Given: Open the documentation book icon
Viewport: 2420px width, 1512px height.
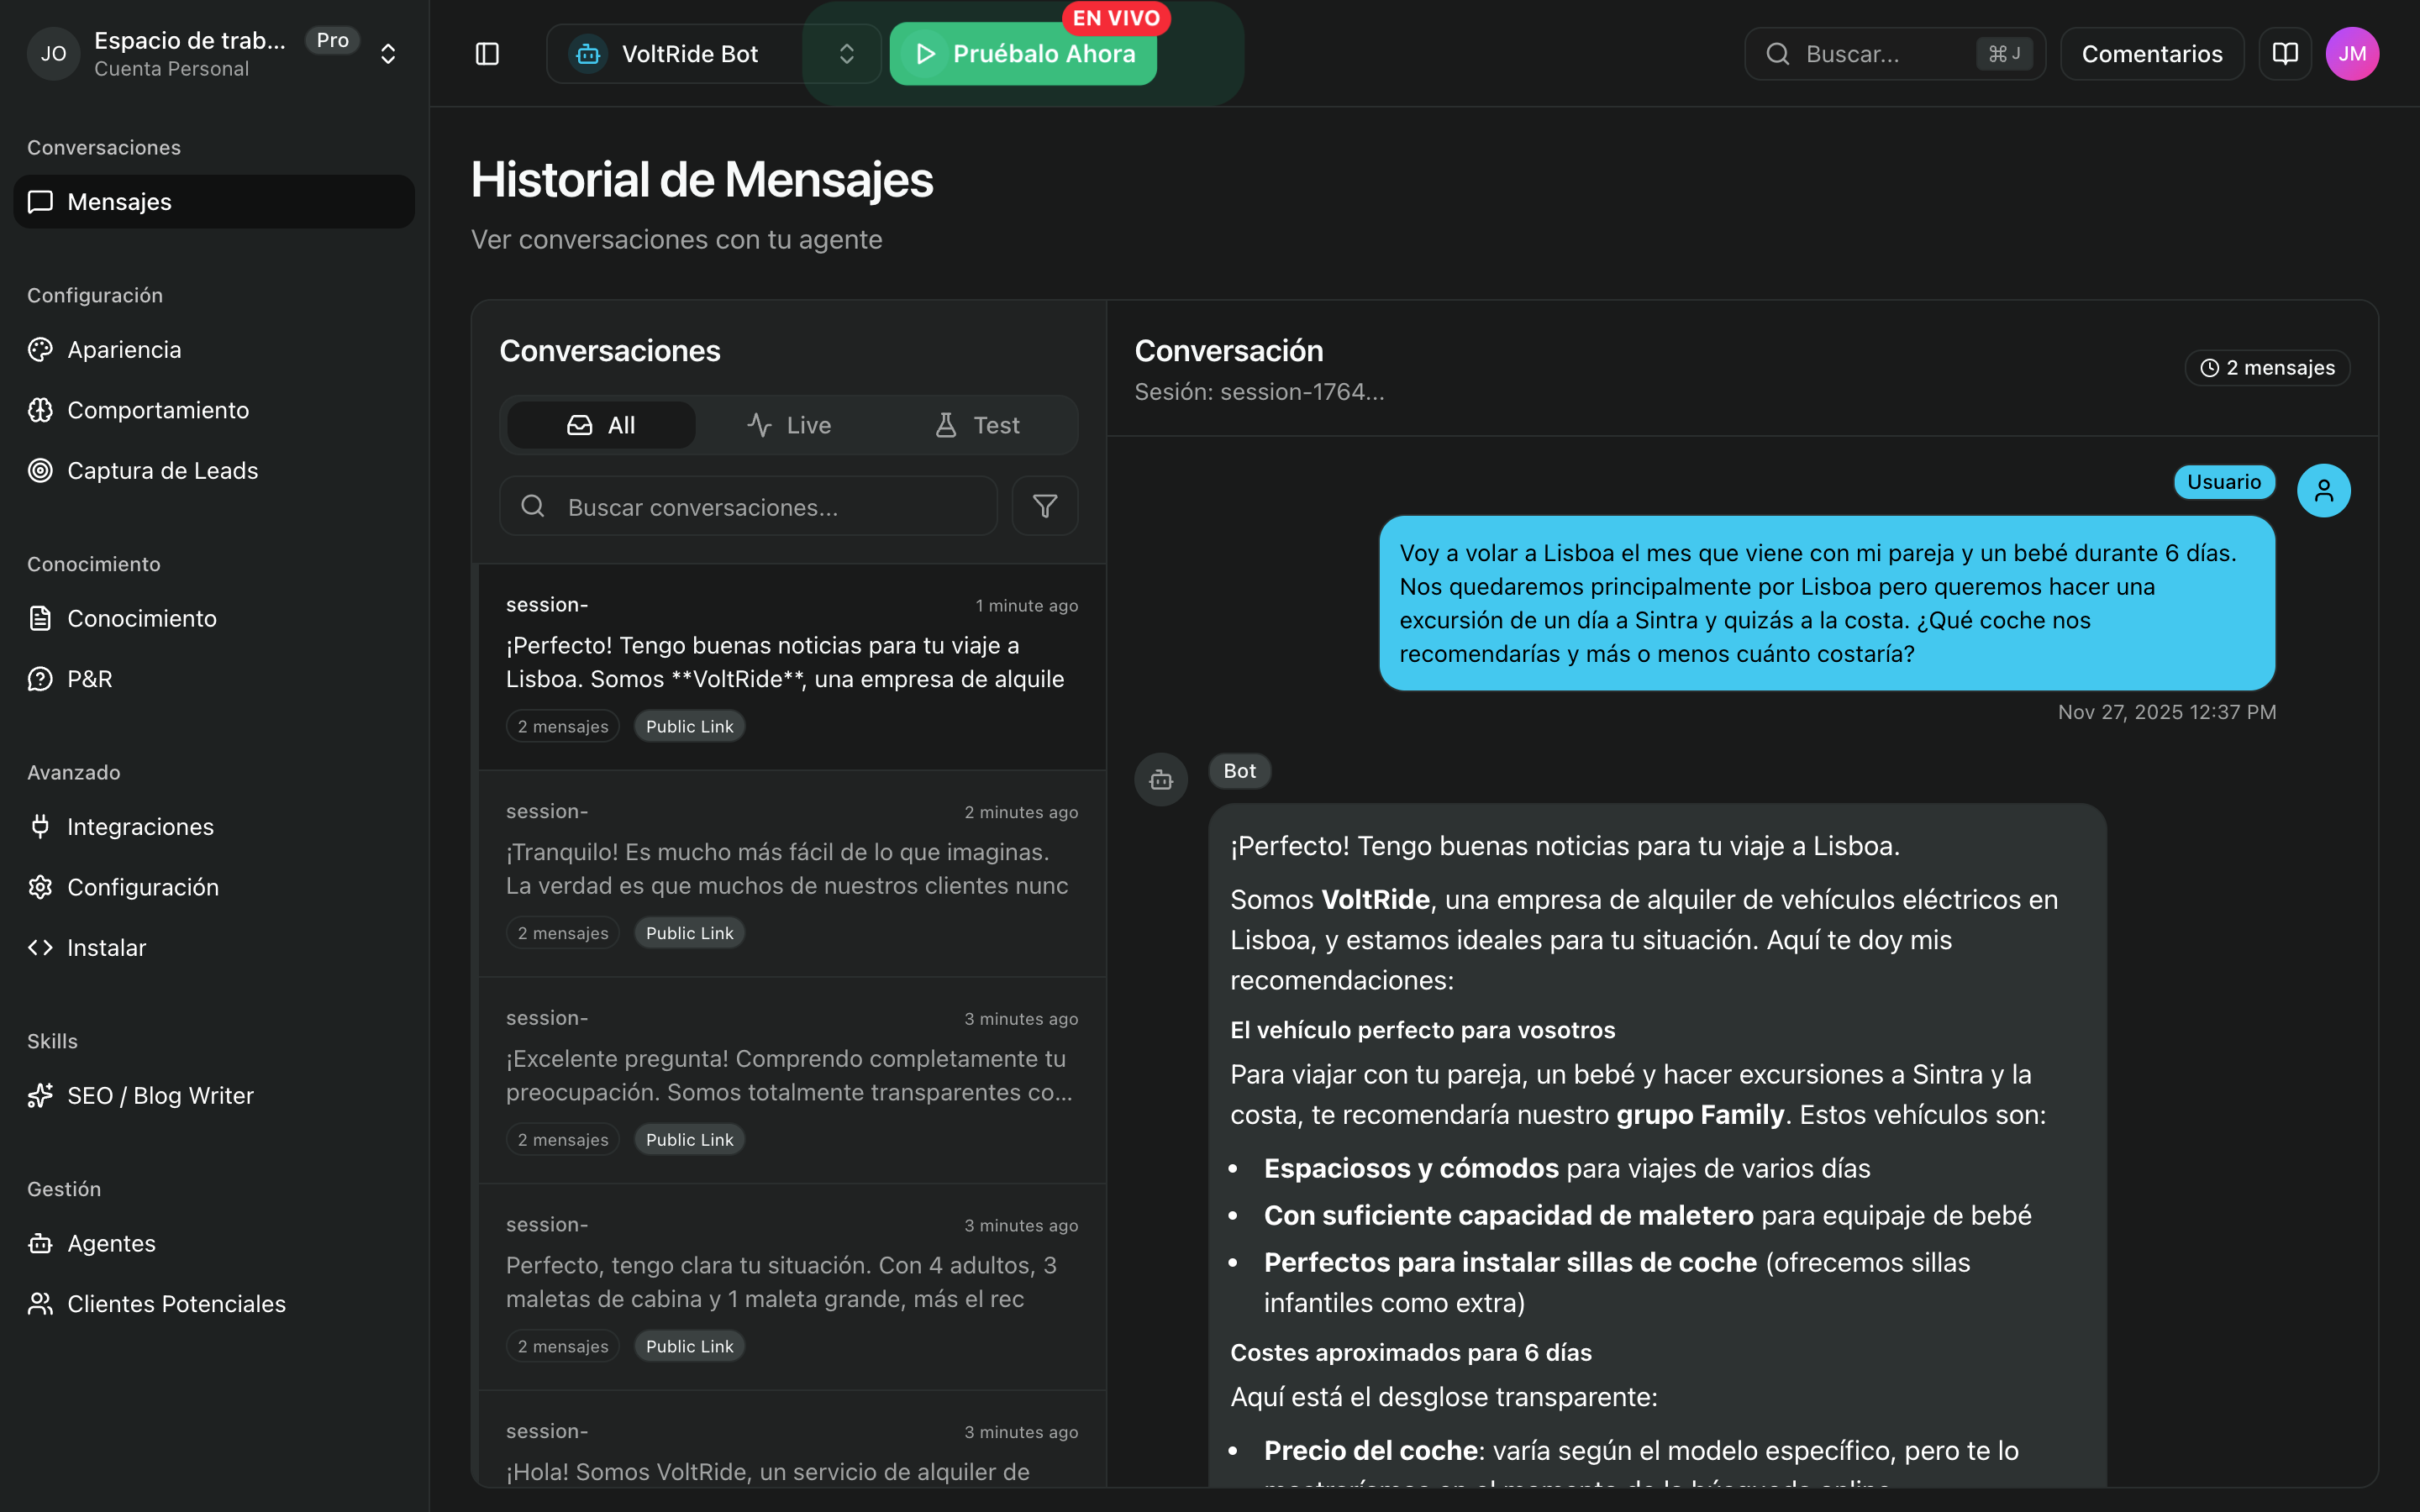Looking at the screenshot, I should click(x=2285, y=54).
